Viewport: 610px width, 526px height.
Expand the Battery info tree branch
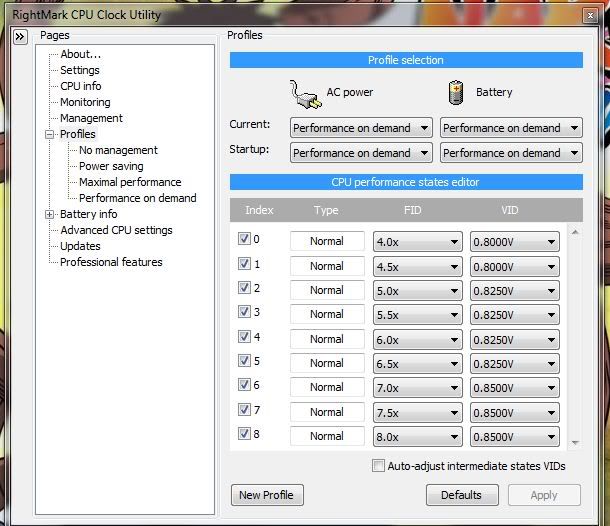click(x=49, y=214)
